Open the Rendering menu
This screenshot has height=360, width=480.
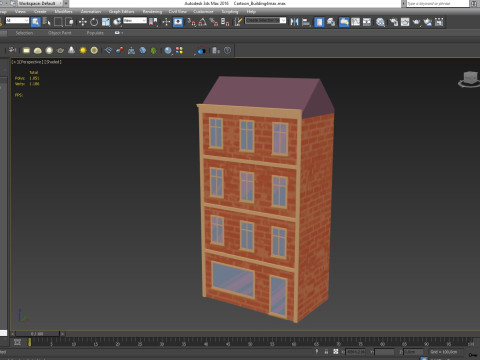[152, 12]
